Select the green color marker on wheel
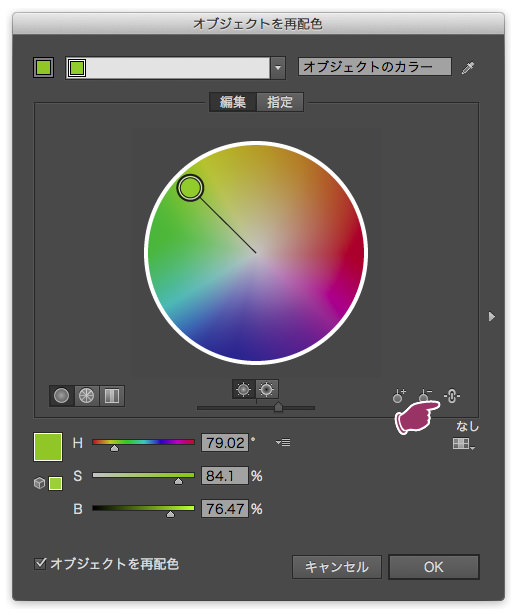 pyautogui.click(x=190, y=188)
